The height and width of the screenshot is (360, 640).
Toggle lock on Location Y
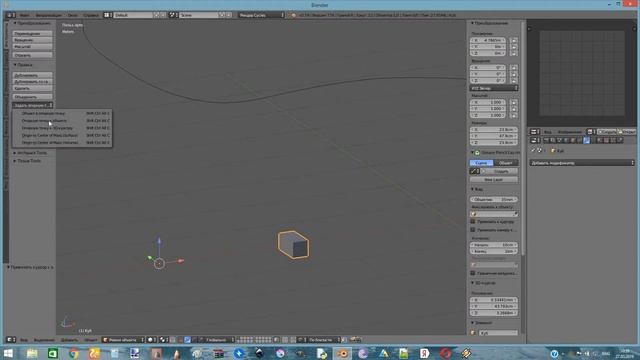tap(514, 47)
